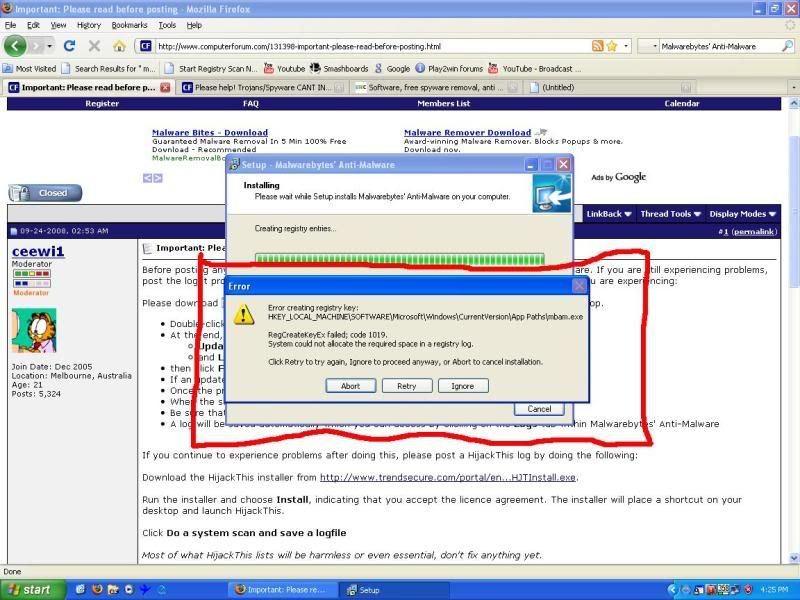This screenshot has width=800, height=600.
Task: Open the trendsecure HJTInstall.exe download link
Action: (448, 478)
